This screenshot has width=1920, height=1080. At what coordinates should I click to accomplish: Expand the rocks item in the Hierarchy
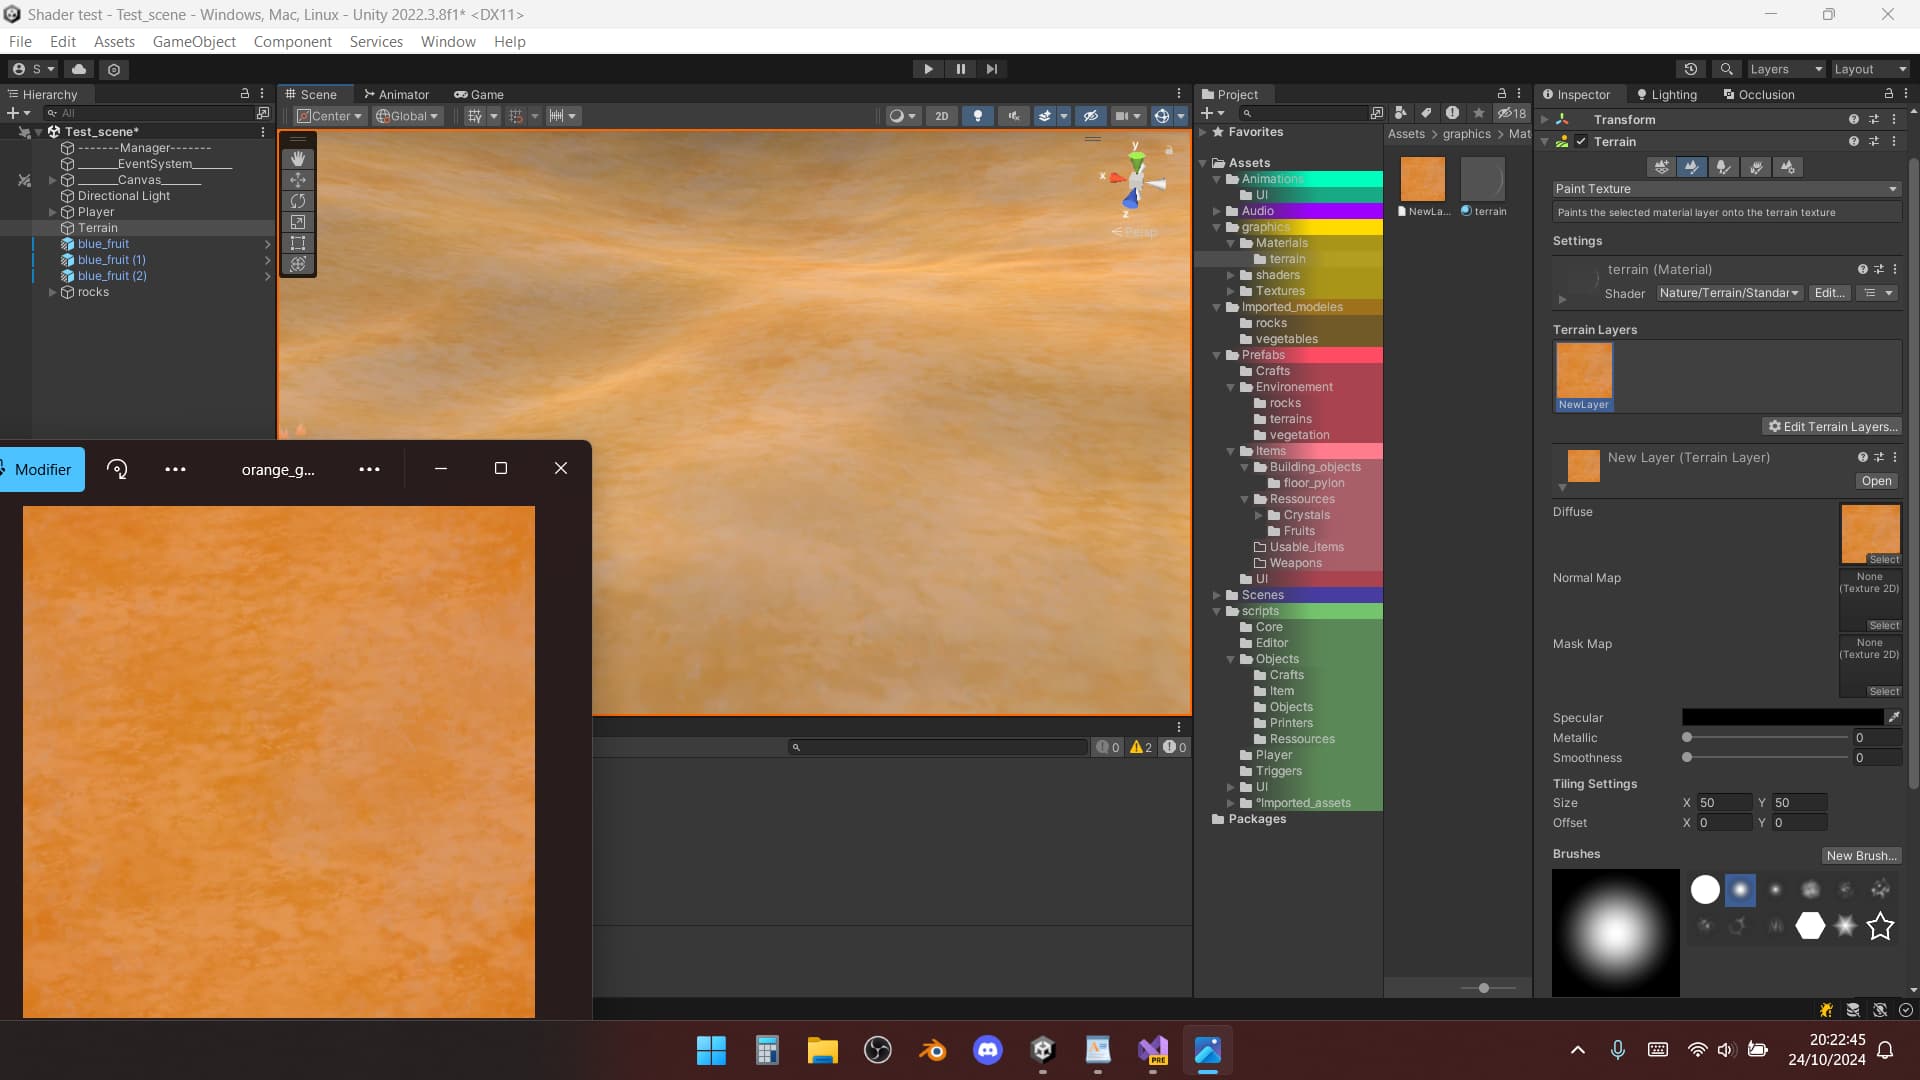coord(51,292)
